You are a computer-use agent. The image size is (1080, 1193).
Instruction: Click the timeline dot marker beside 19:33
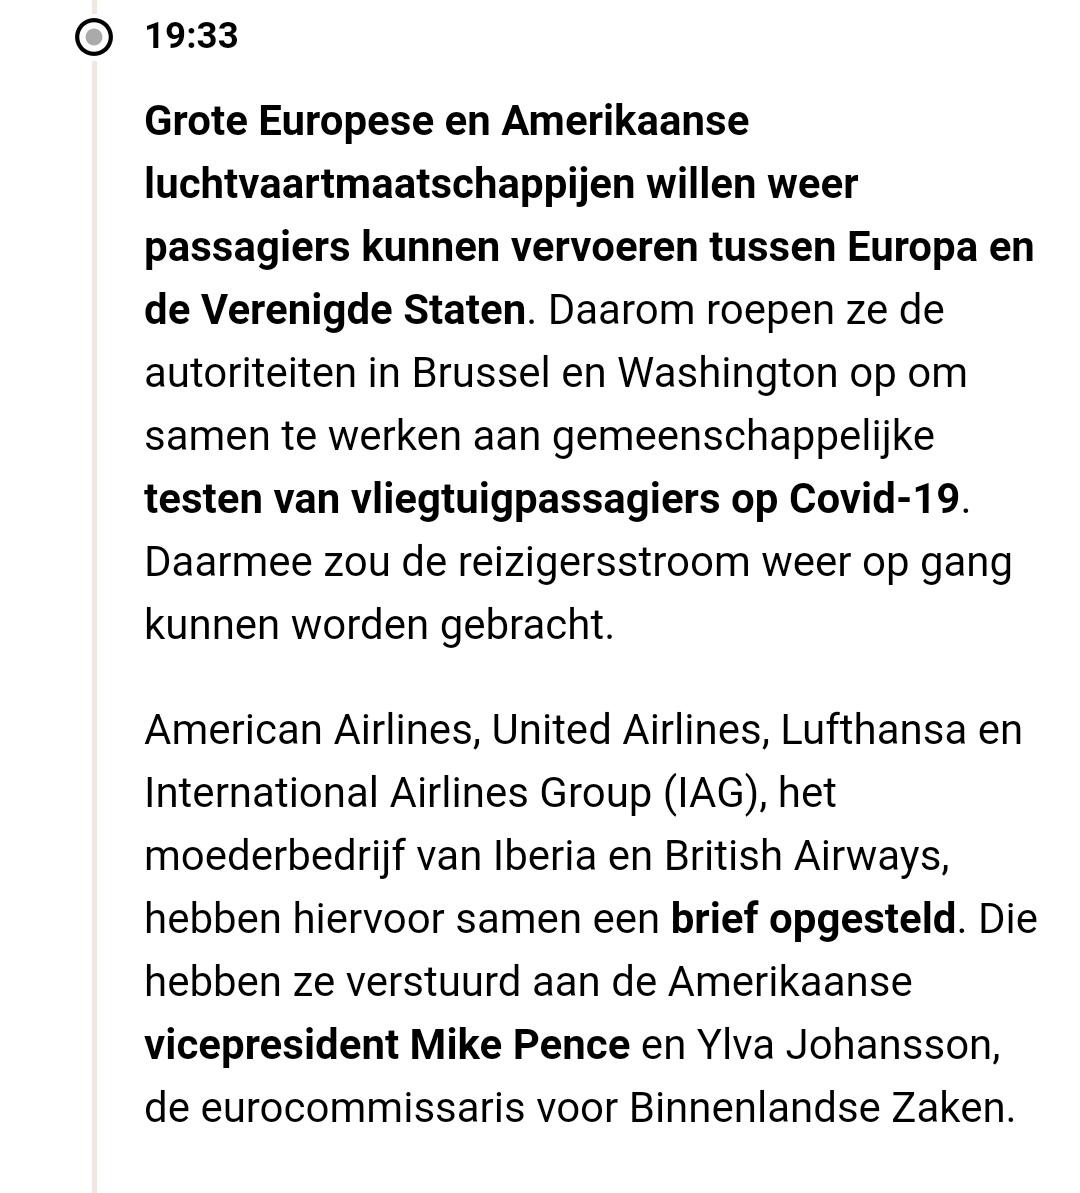click(94, 38)
